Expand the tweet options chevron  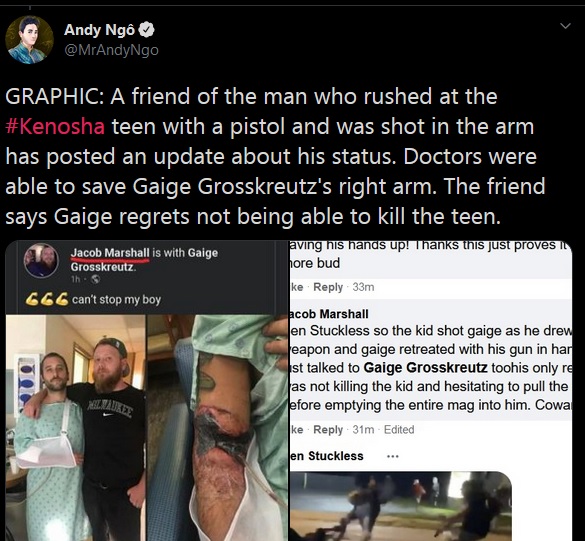click(x=566, y=26)
